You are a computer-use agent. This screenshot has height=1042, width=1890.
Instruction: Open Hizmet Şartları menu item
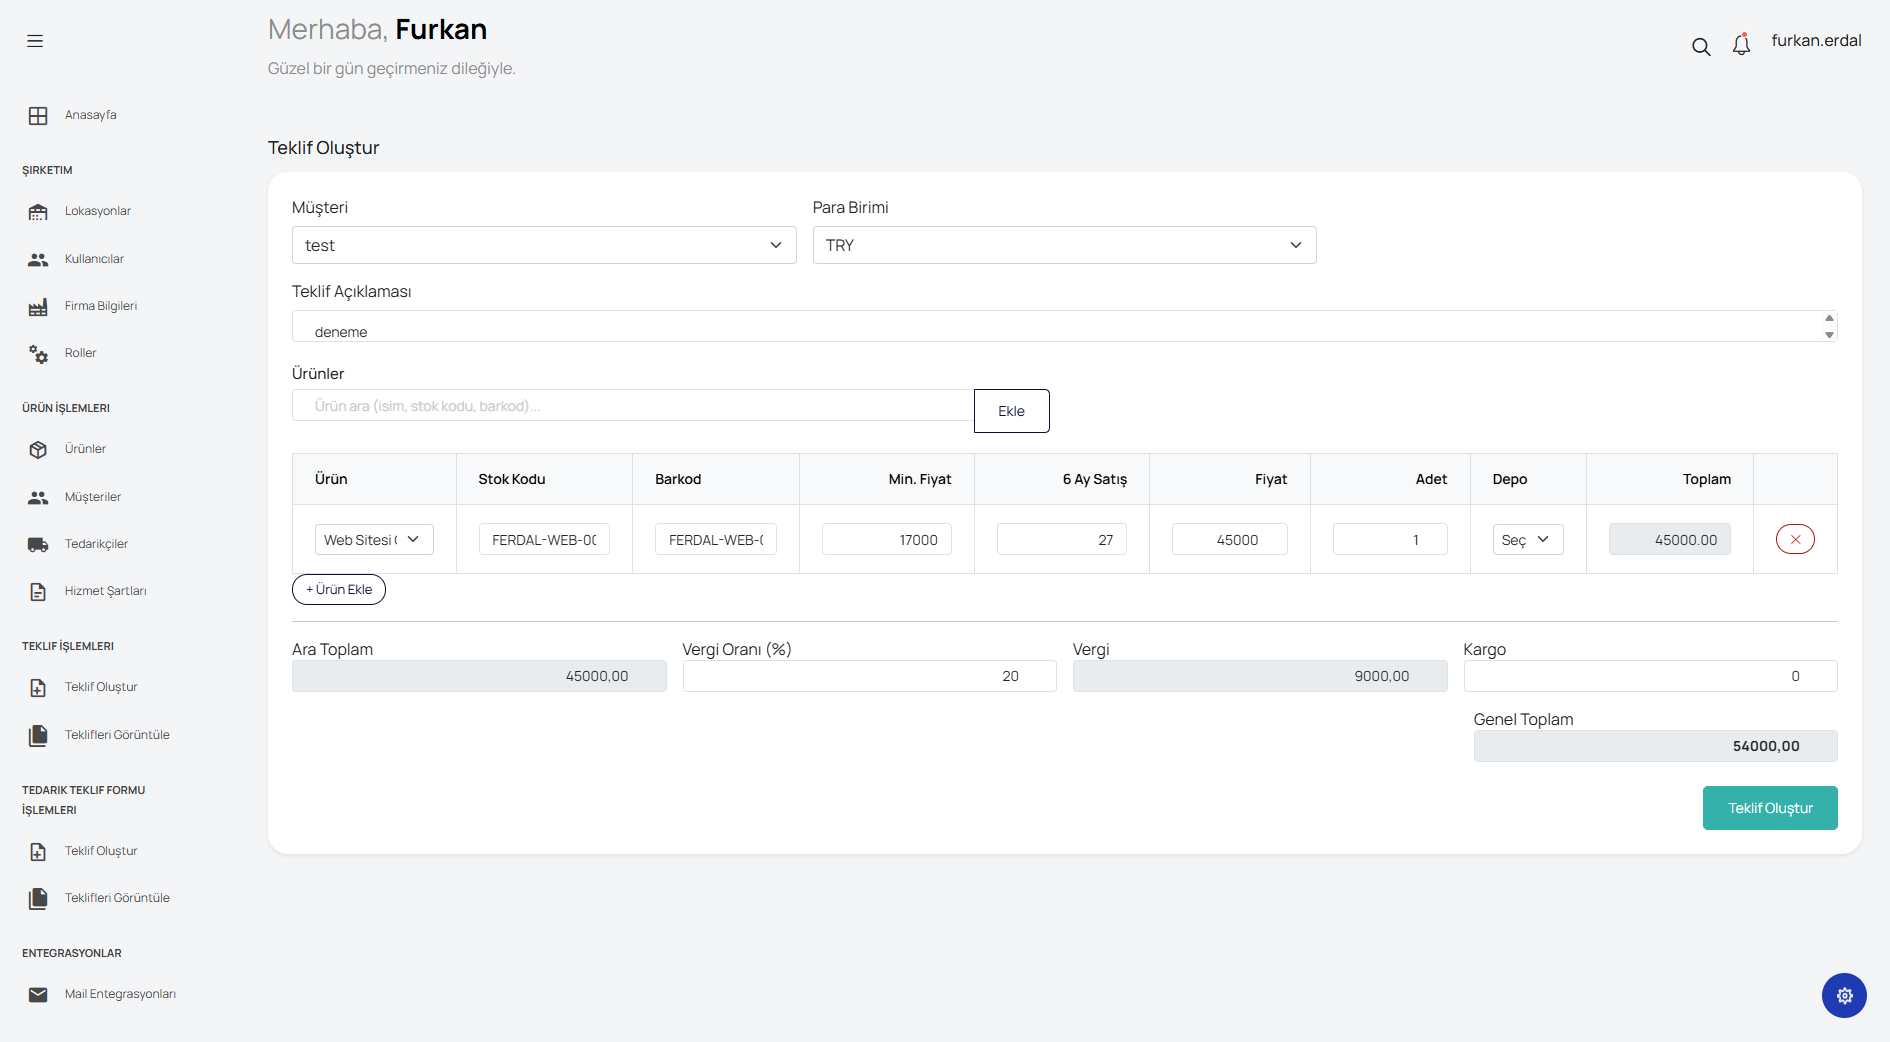105,591
